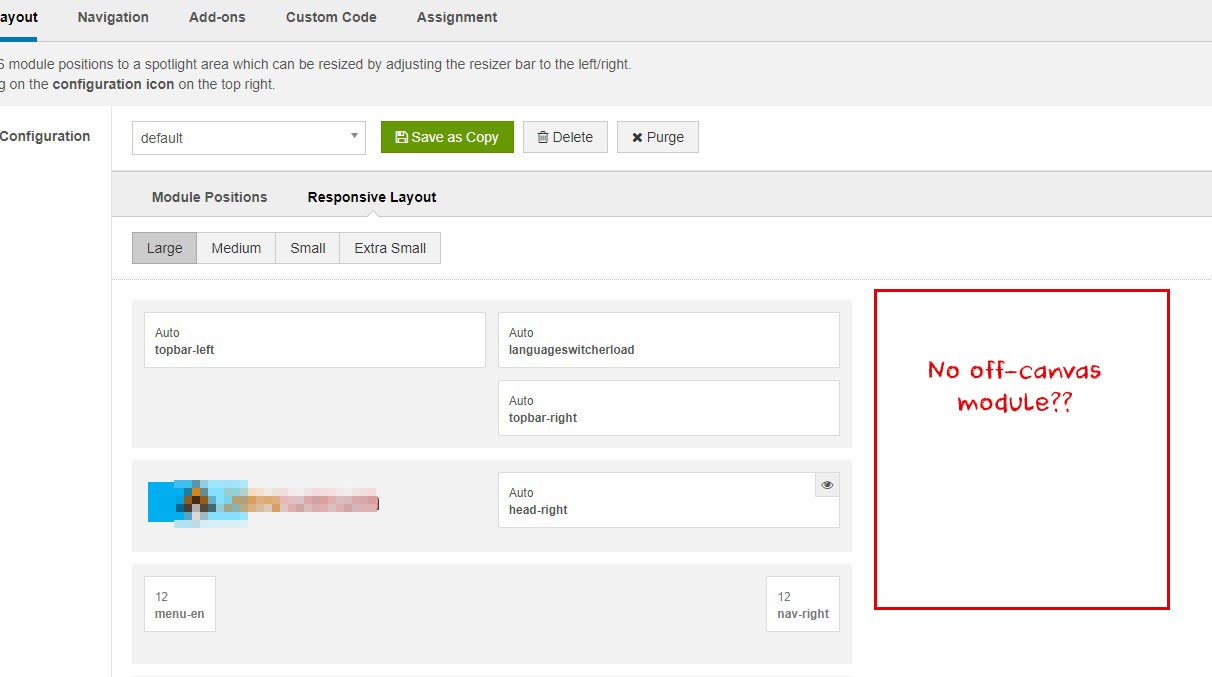Click the cross icon on Purge
This screenshot has width=1212, height=677.
pyautogui.click(x=637, y=137)
